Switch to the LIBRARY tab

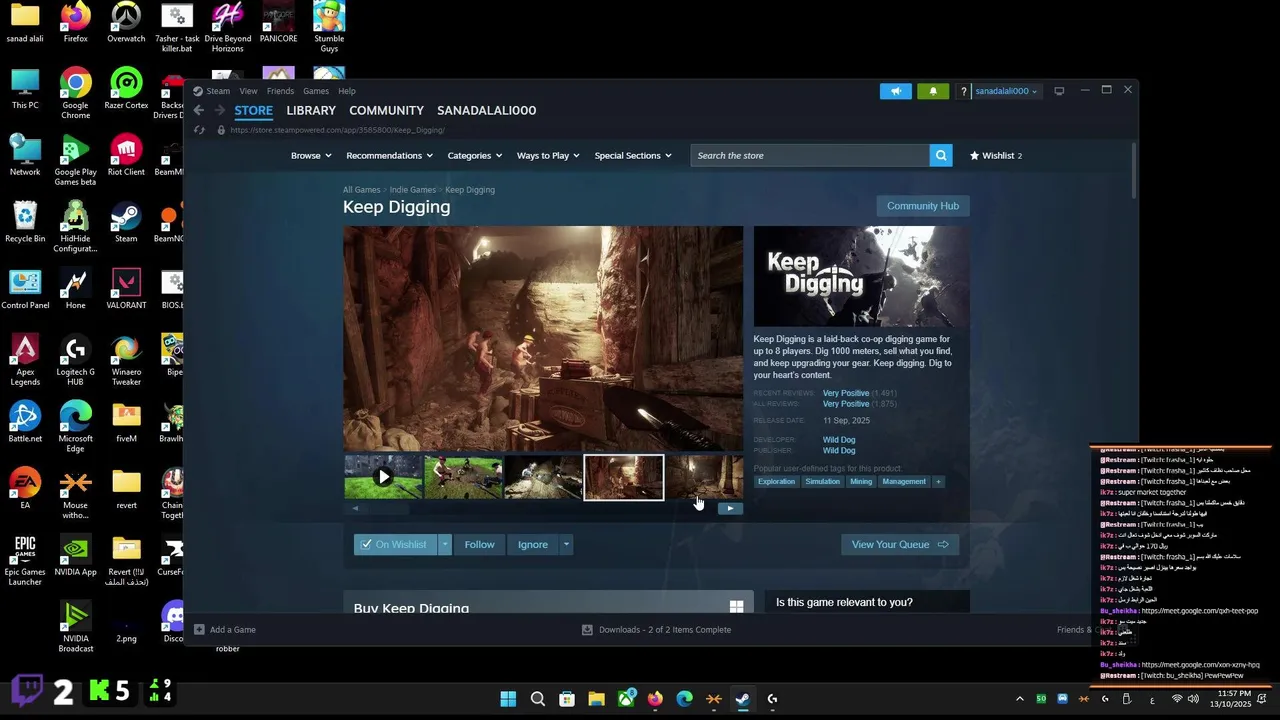(311, 110)
